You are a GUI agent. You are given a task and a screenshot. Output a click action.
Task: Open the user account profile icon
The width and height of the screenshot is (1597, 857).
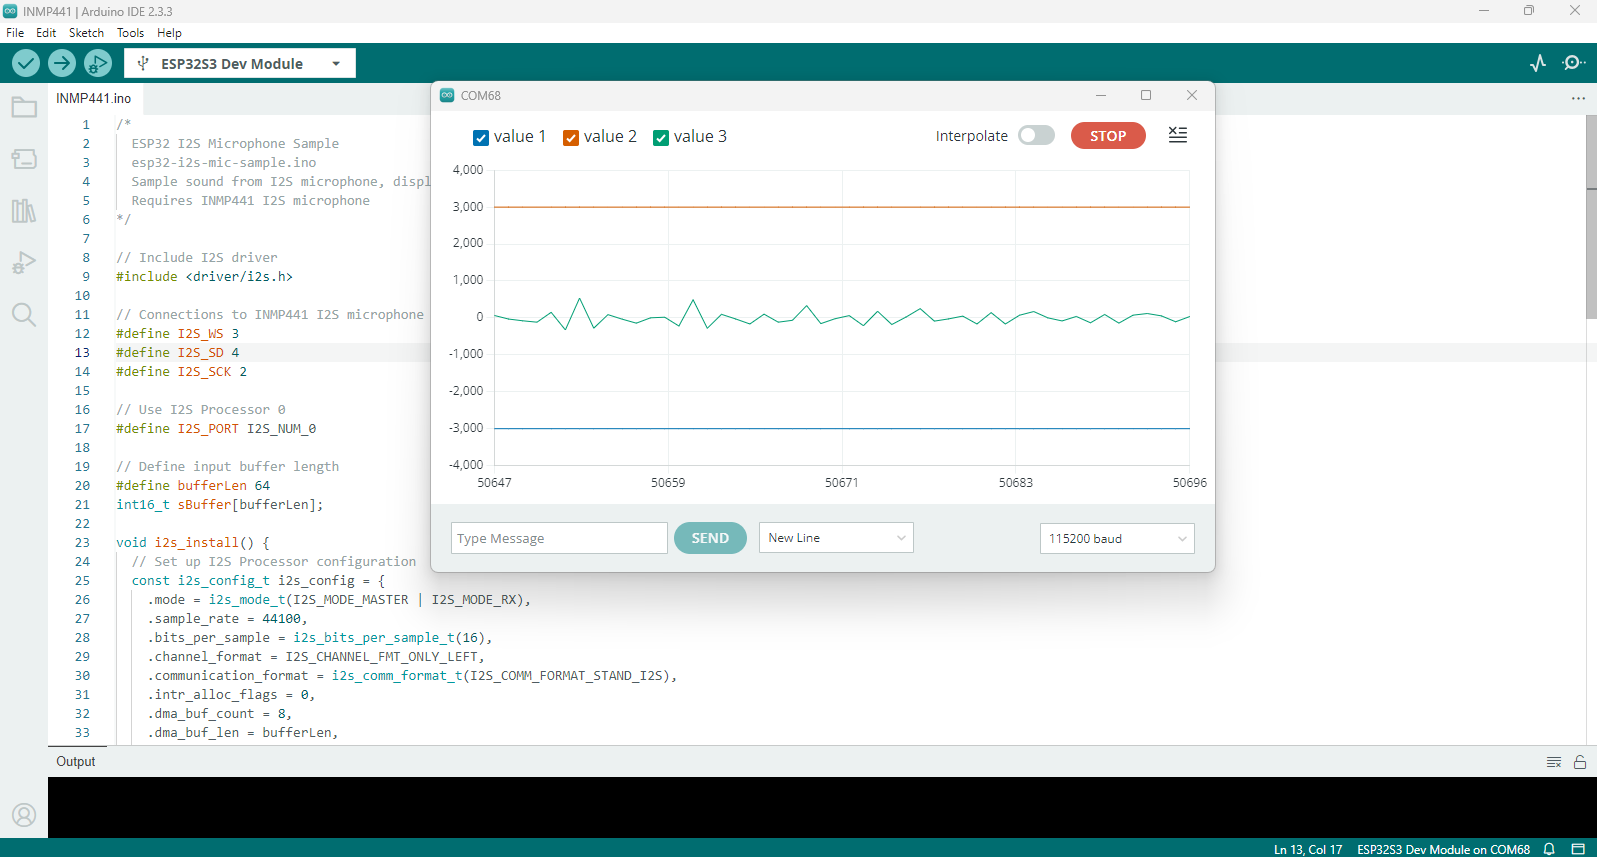pyautogui.click(x=24, y=815)
